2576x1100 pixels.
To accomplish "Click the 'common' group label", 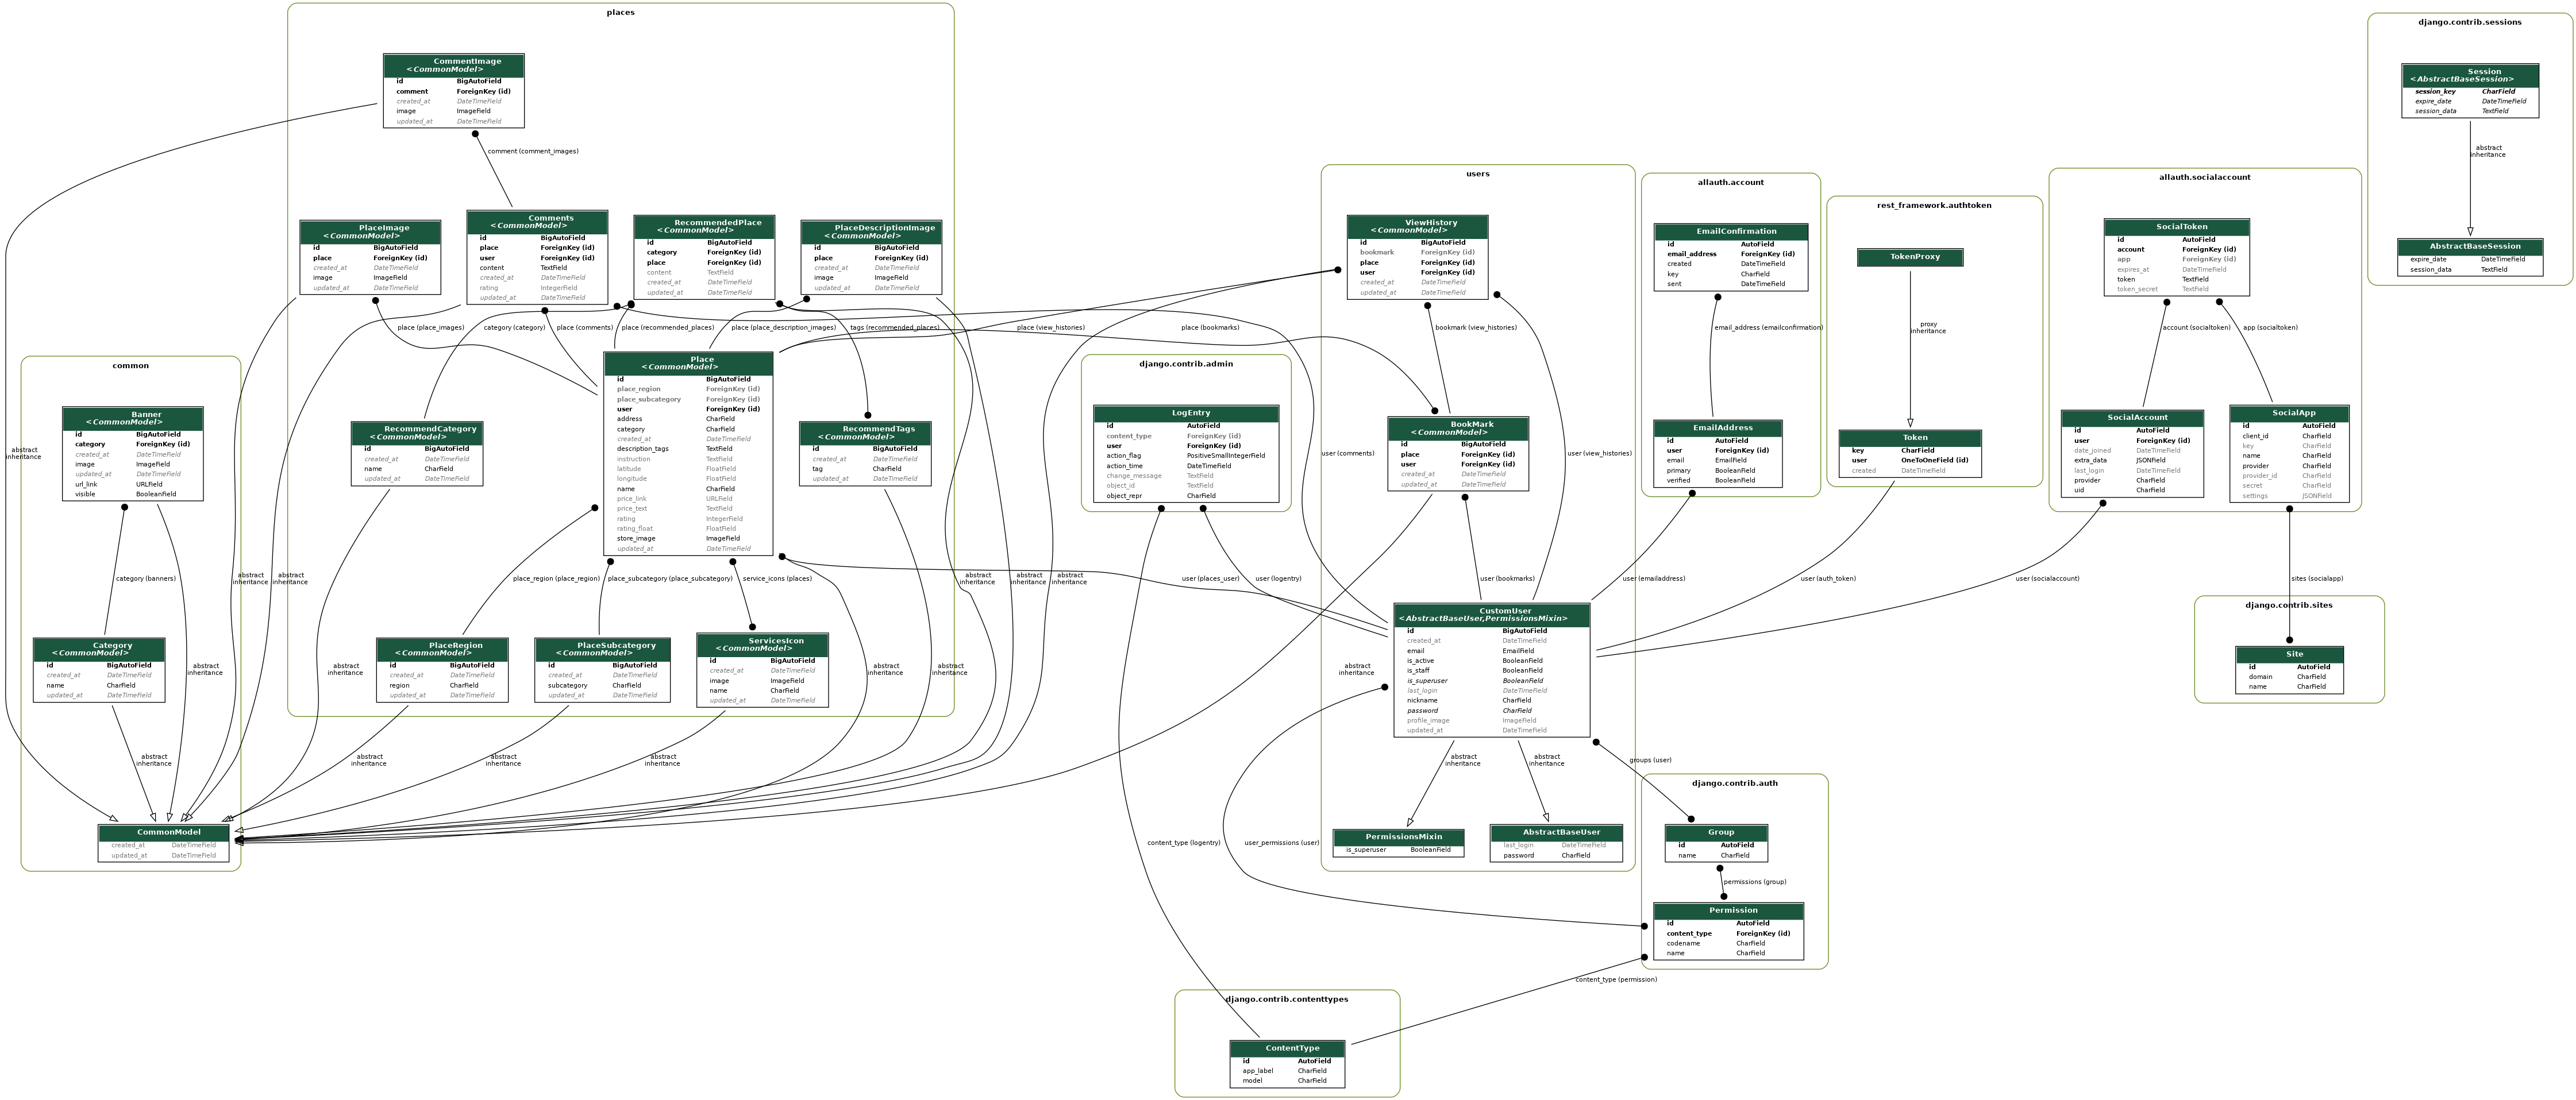I will coord(131,366).
